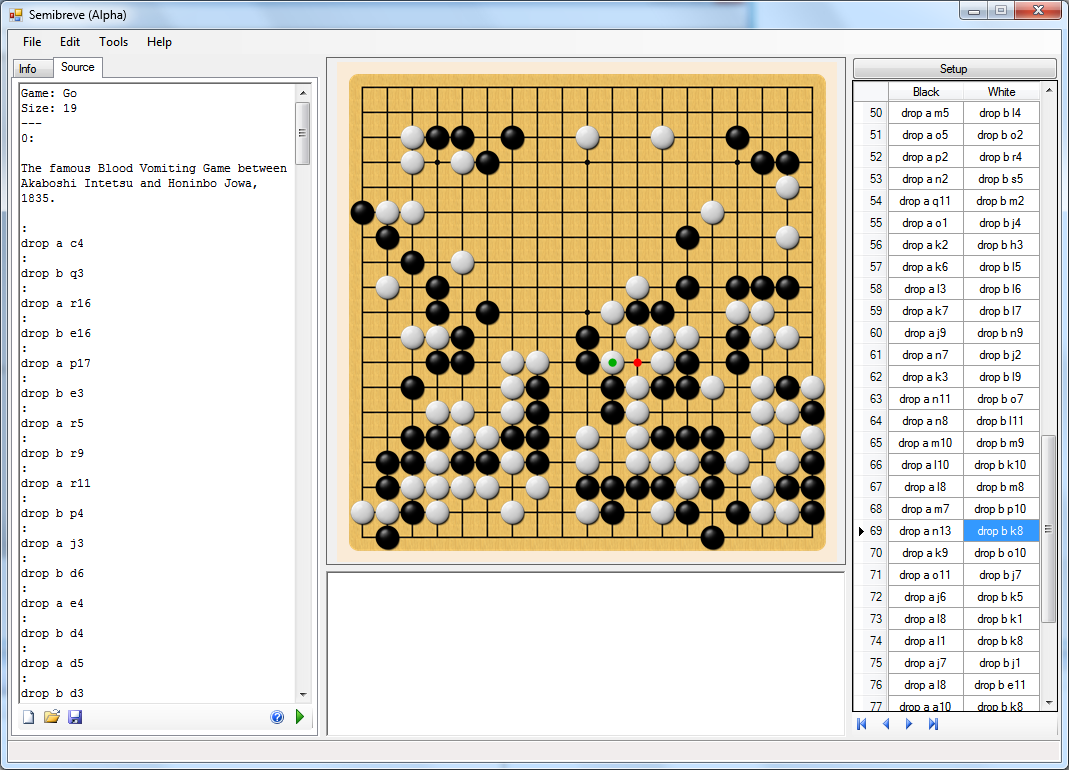Select cell 'drop b e11' in row 76
The height and width of the screenshot is (770, 1069).
click(x=1000, y=685)
